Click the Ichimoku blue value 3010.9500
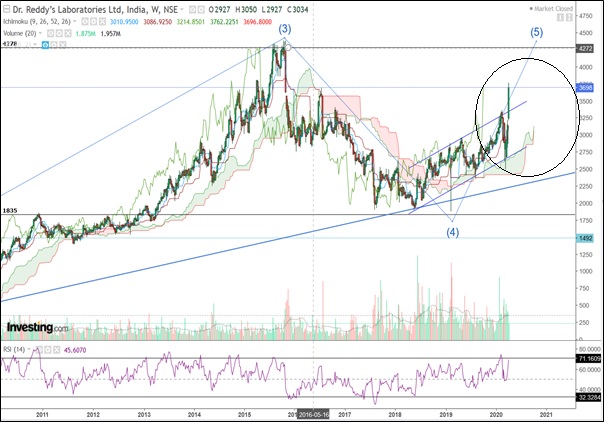Viewport: 604px width, 422px height. coord(124,22)
